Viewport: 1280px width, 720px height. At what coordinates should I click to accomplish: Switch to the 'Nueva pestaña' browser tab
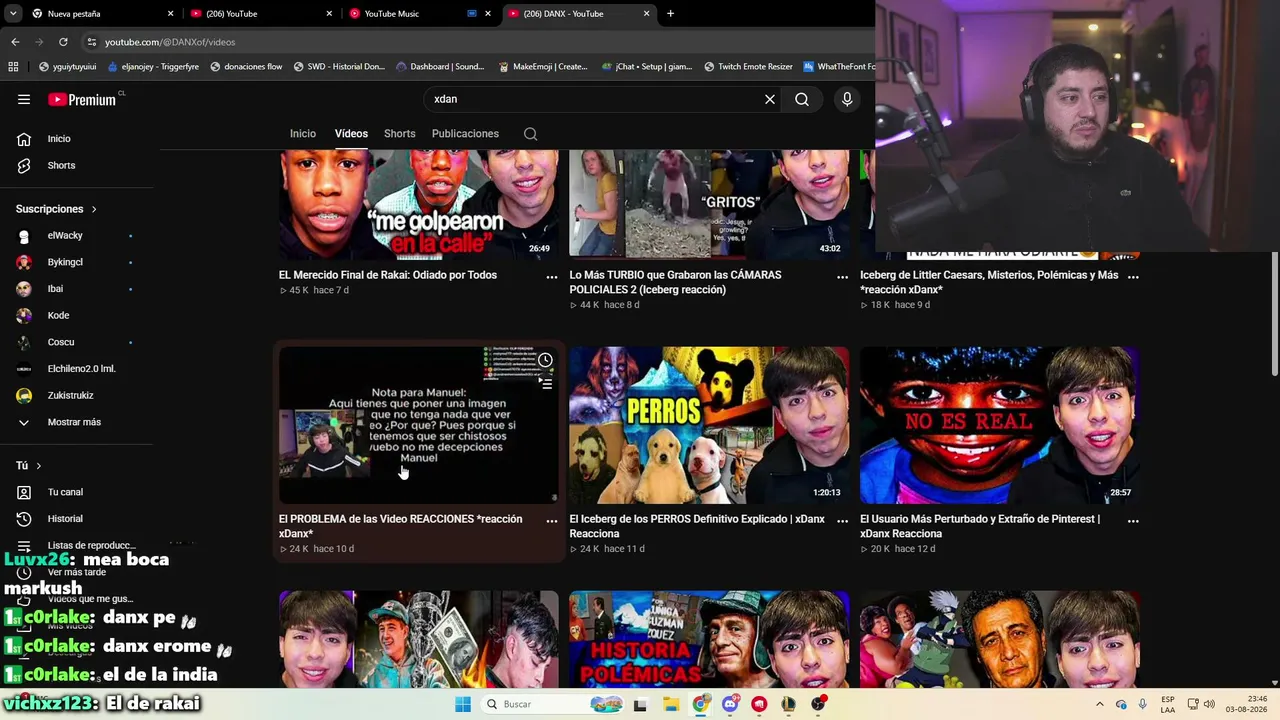103,14
